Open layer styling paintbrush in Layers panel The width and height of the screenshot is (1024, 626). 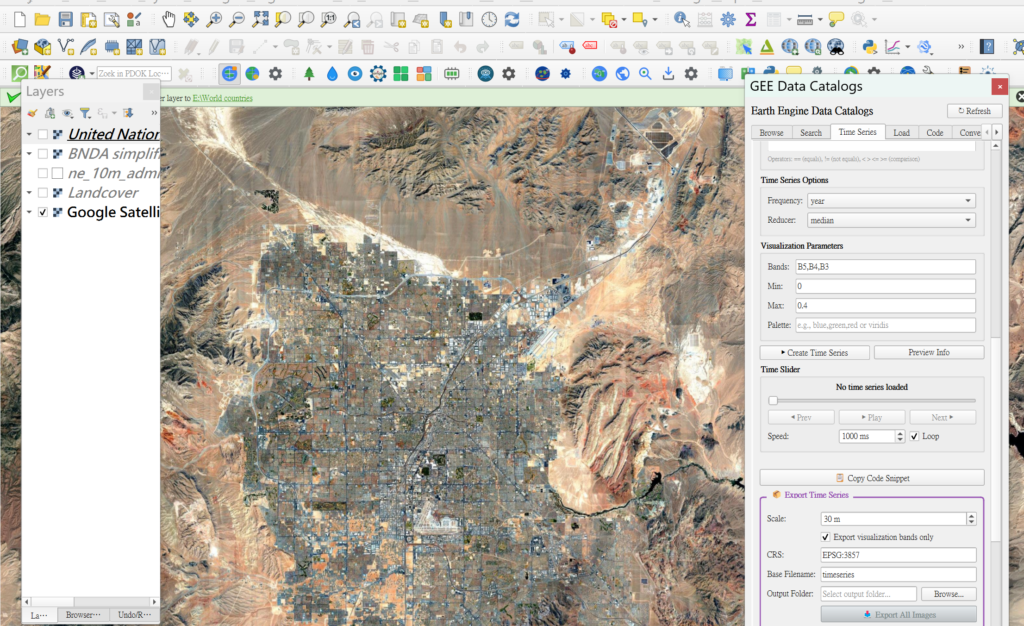(x=32, y=113)
